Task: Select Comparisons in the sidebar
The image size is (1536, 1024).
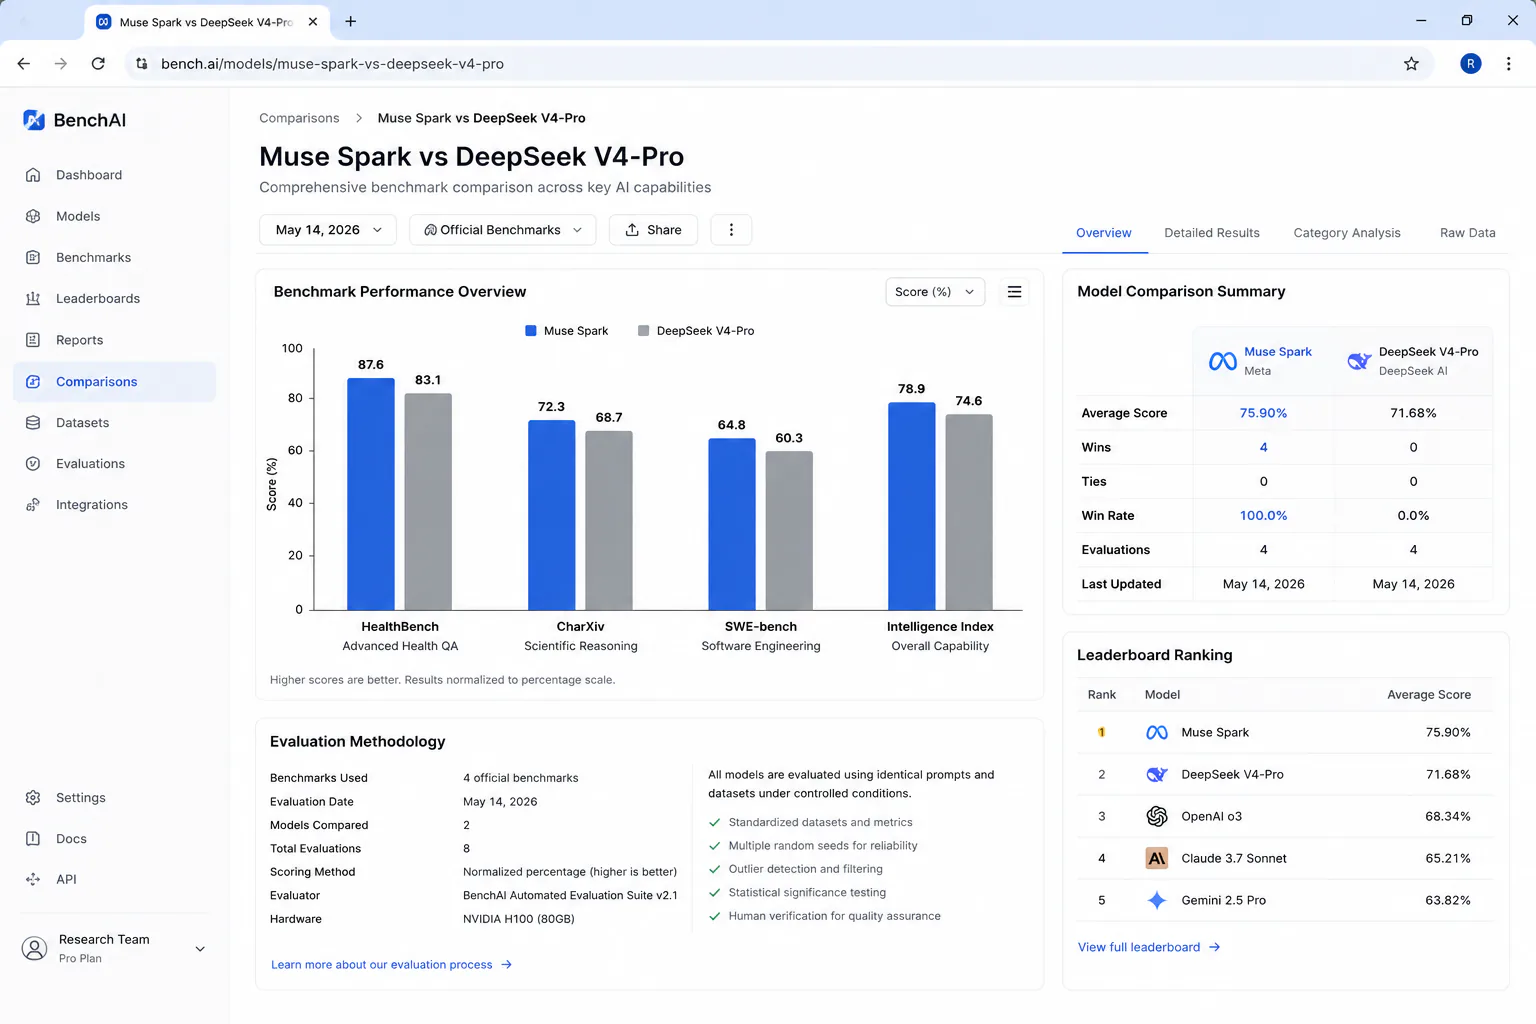Action: point(115,381)
